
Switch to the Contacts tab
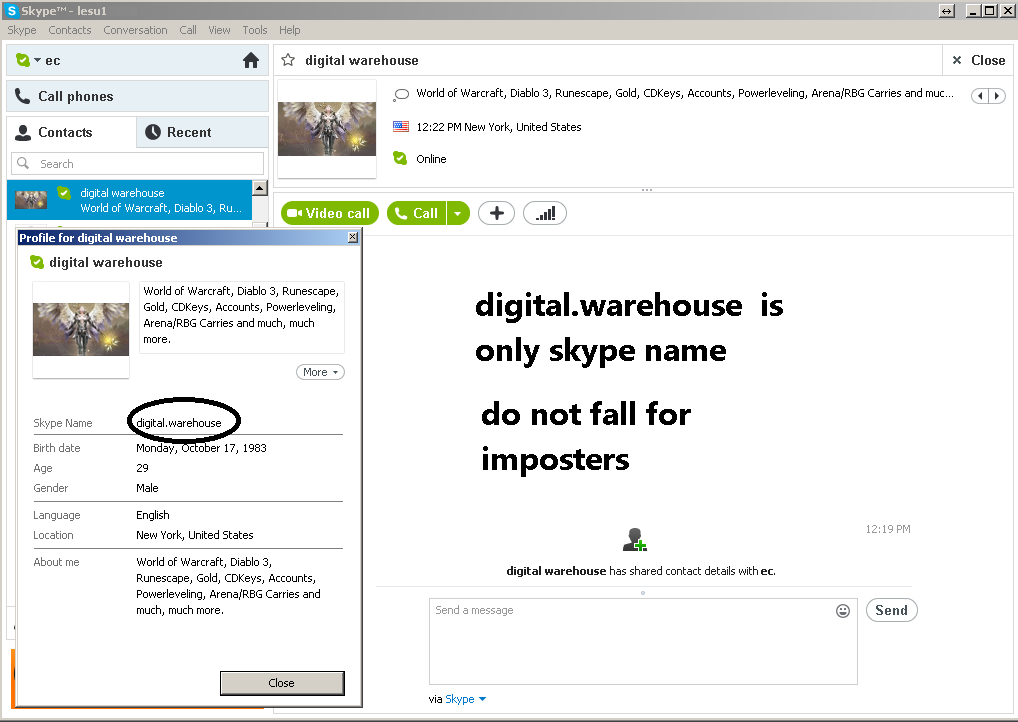pos(71,132)
